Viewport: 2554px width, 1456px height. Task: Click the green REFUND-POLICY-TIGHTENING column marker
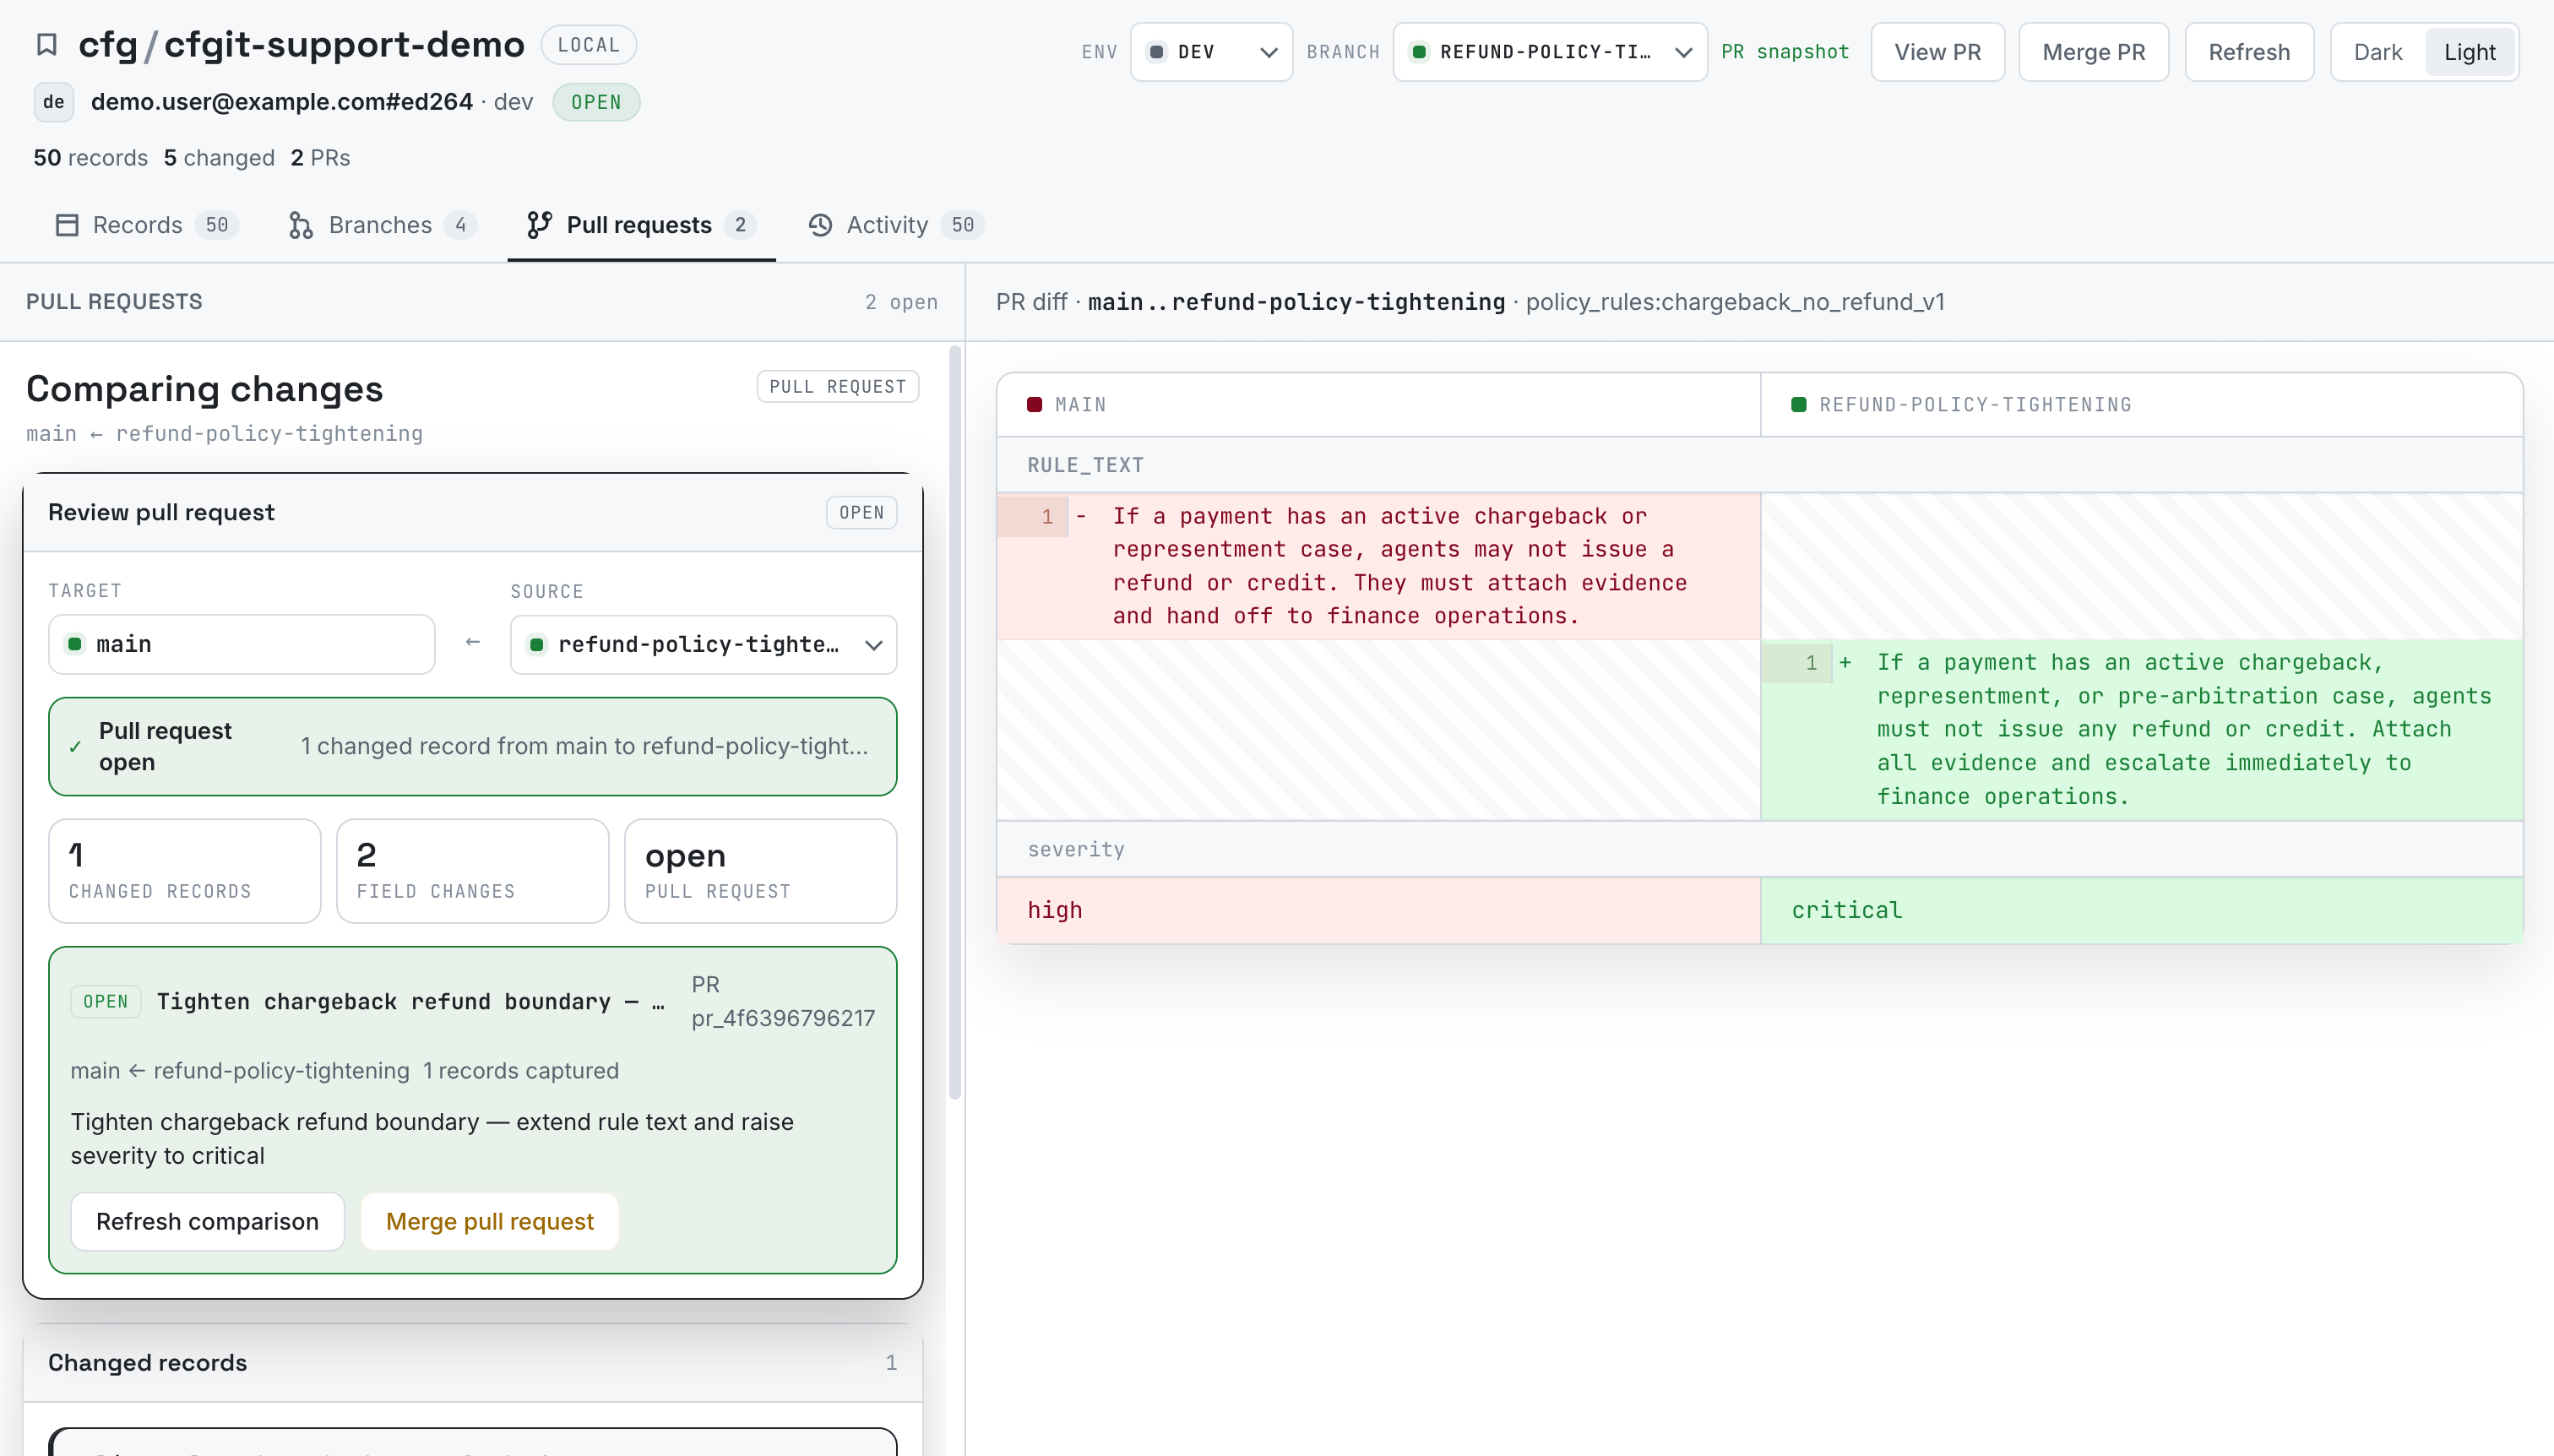(x=1798, y=405)
